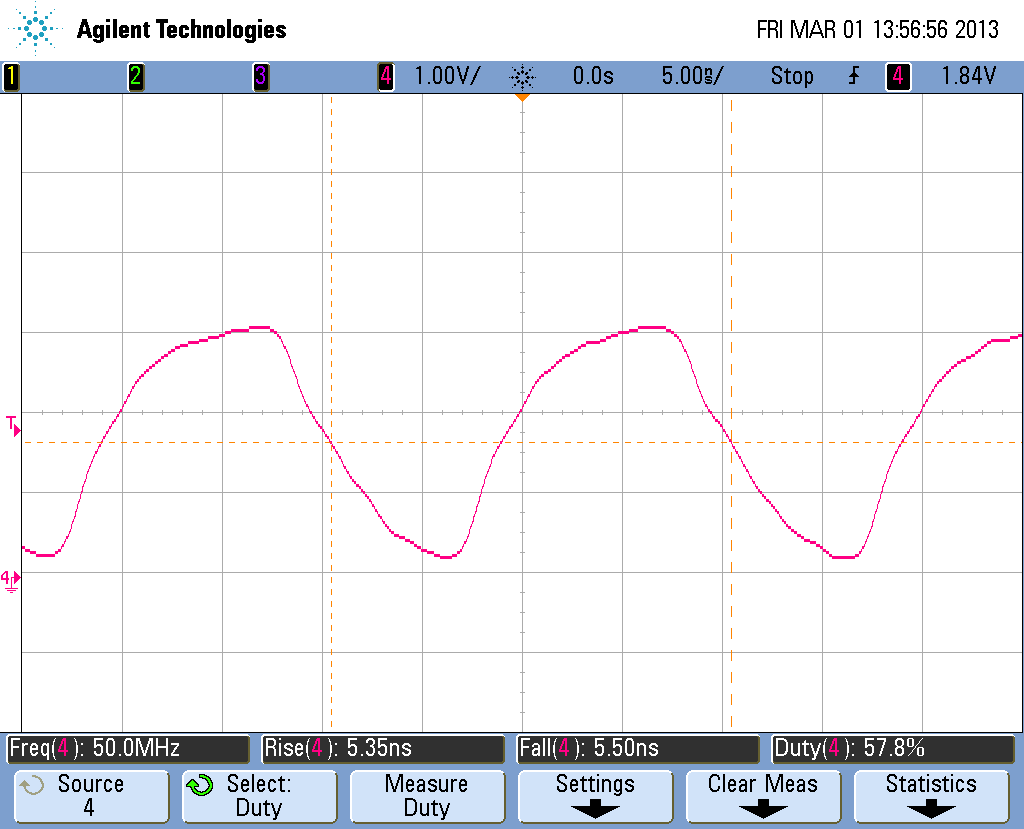Select channel 3 indicator
This screenshot has width=1024, height=829.
261,76
